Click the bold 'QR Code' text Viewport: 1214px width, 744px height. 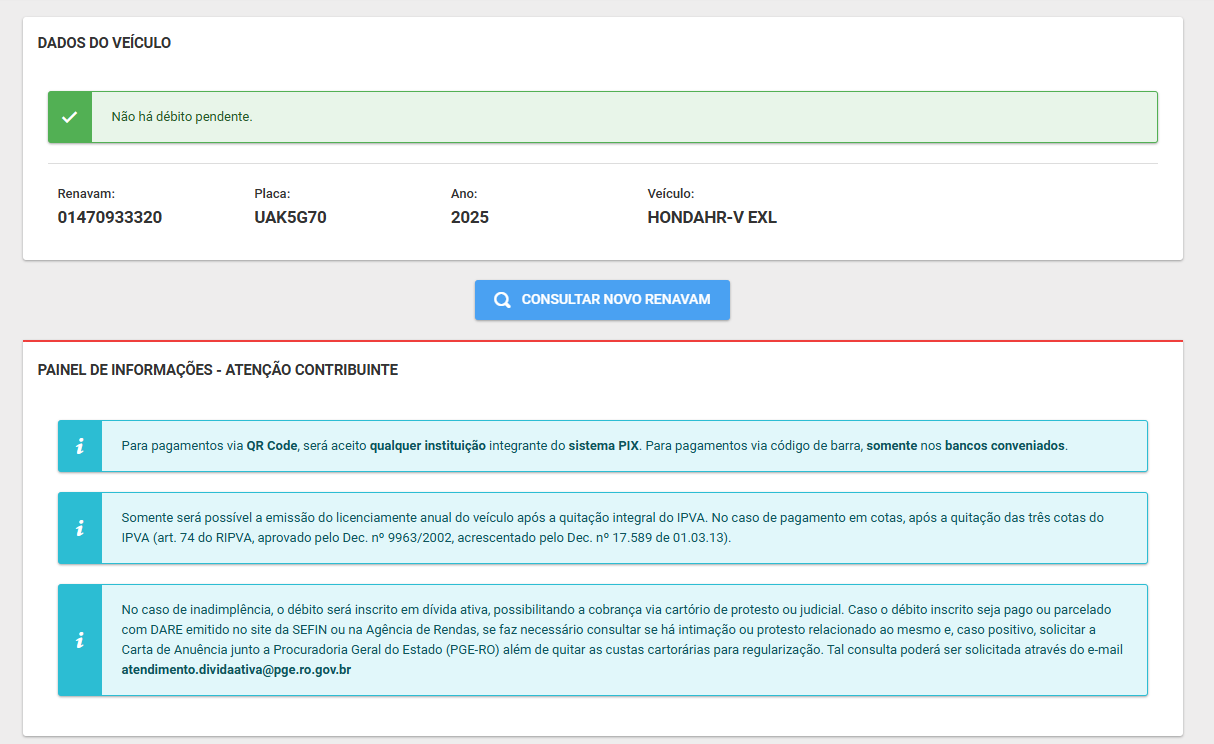tap(272, 446)
